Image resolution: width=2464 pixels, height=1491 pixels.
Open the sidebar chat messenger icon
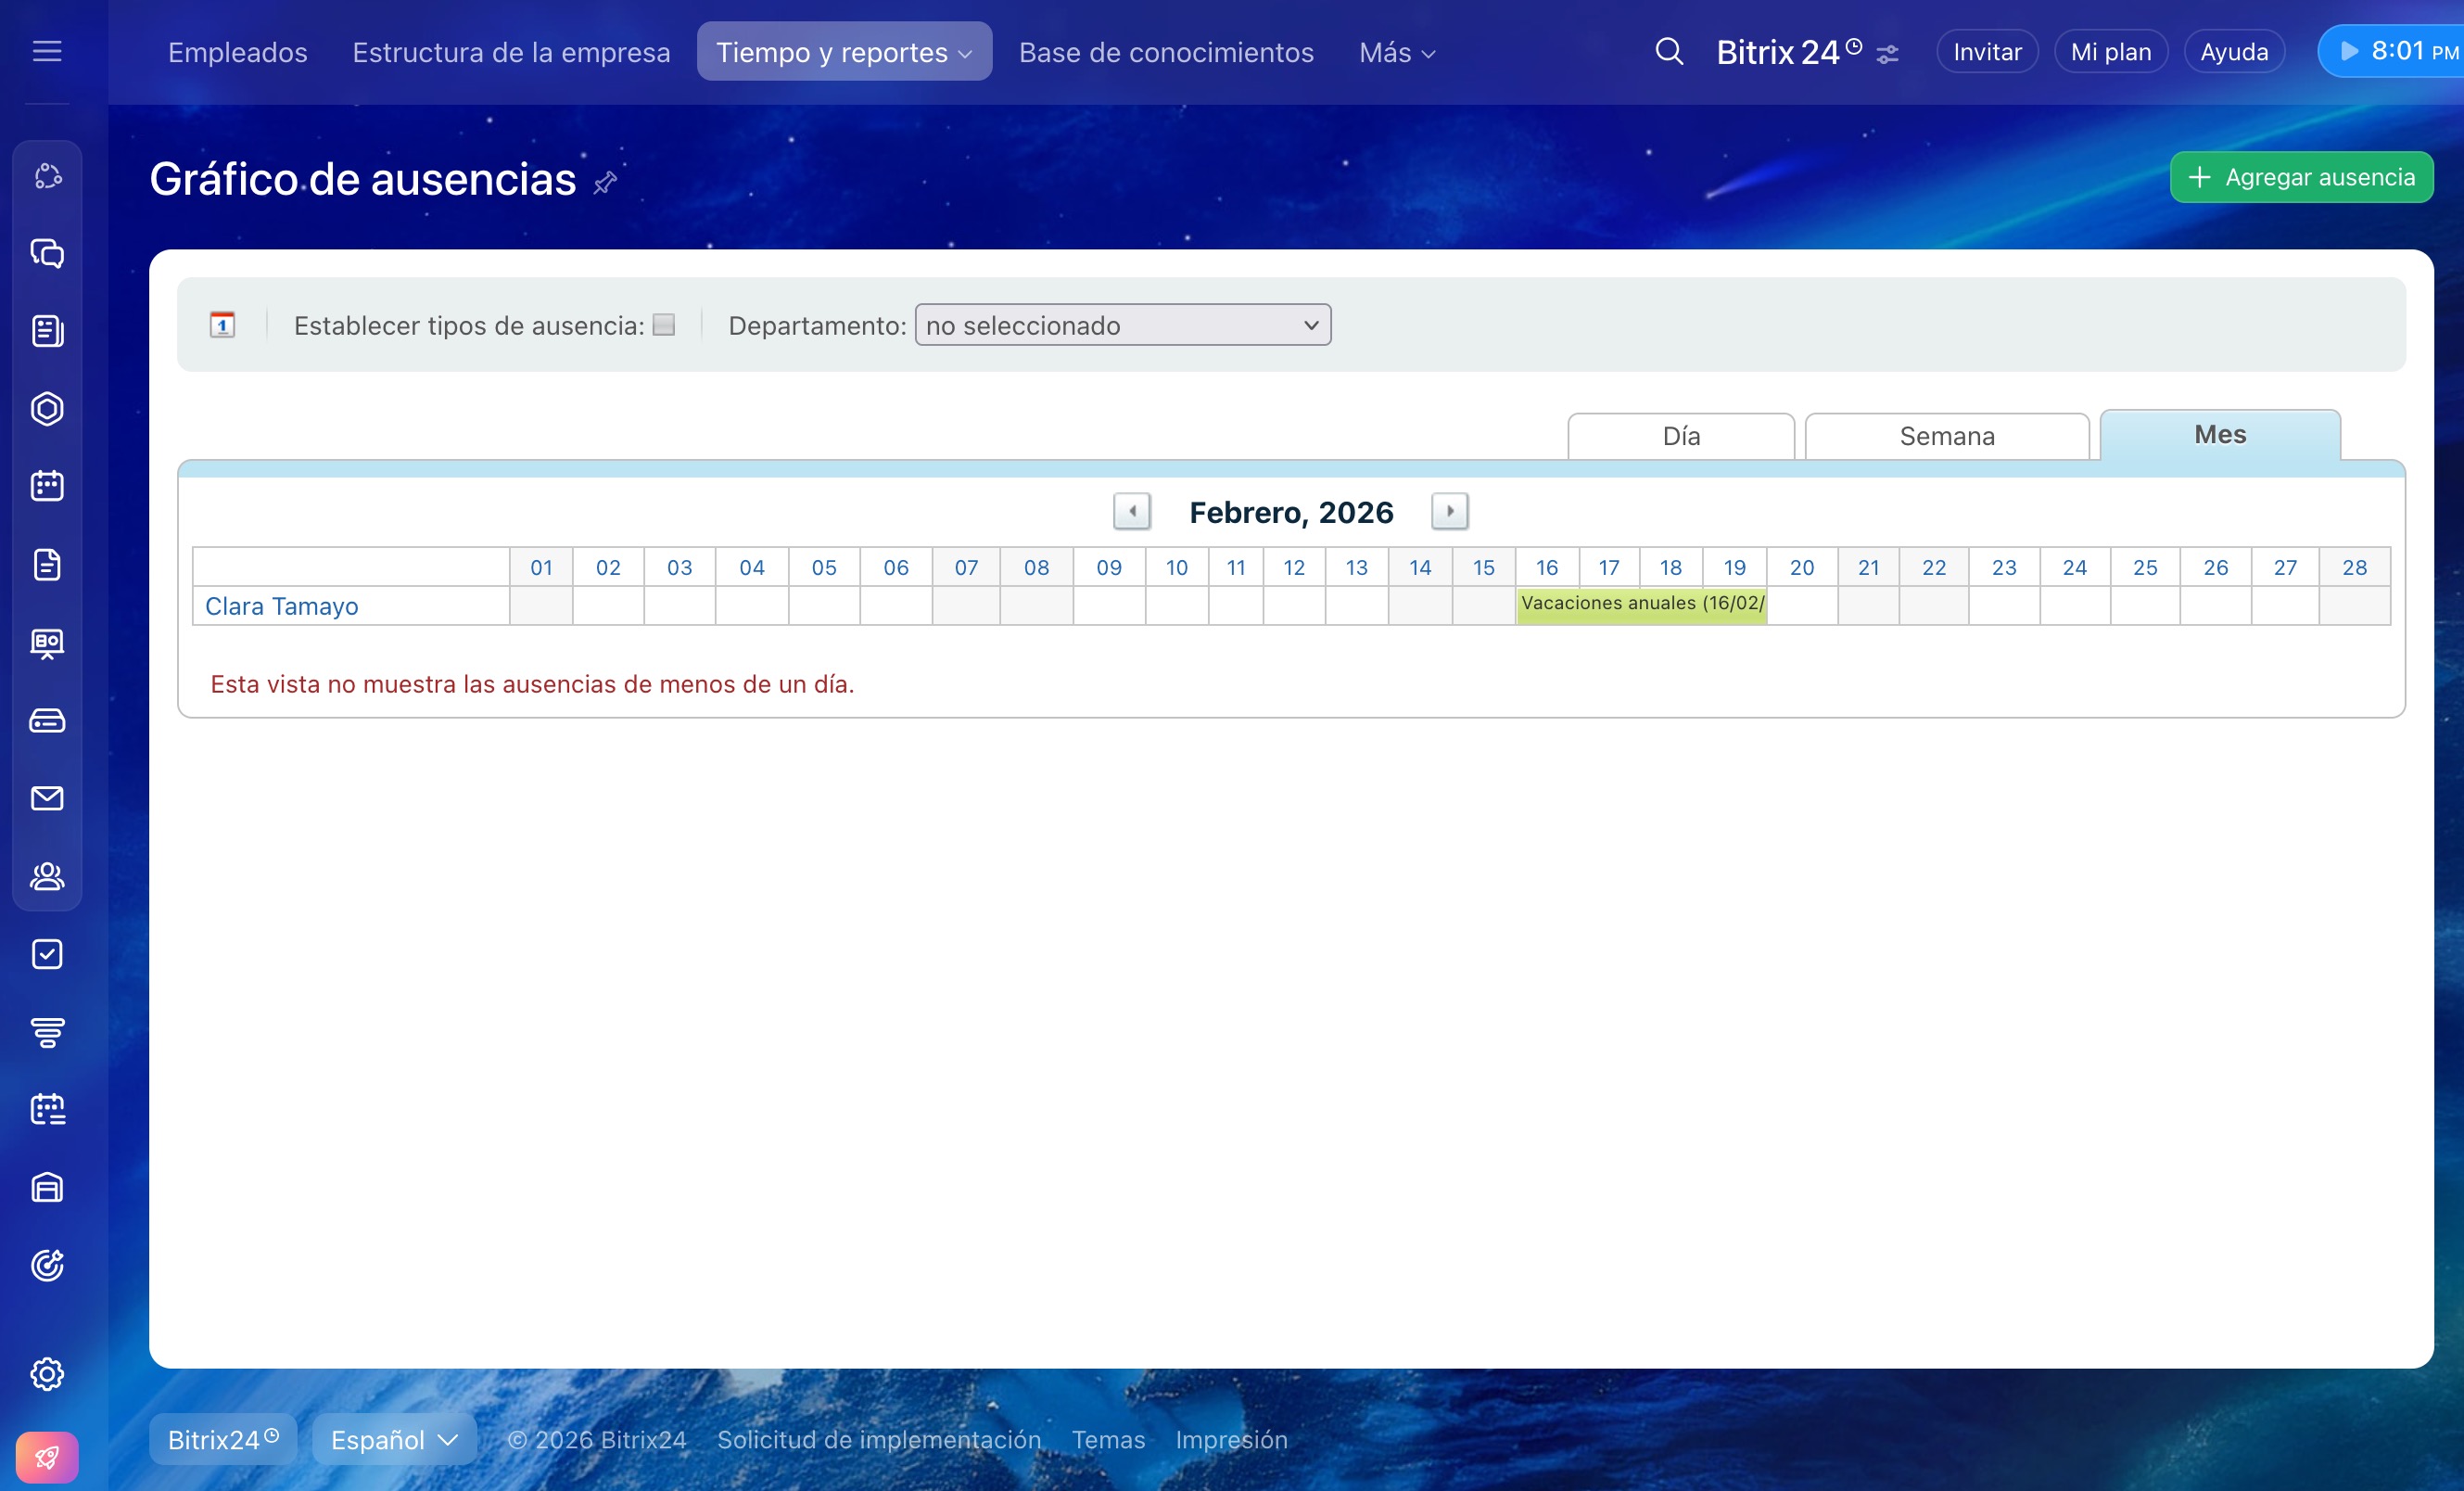pyautogui.click(x=47, y=254)
